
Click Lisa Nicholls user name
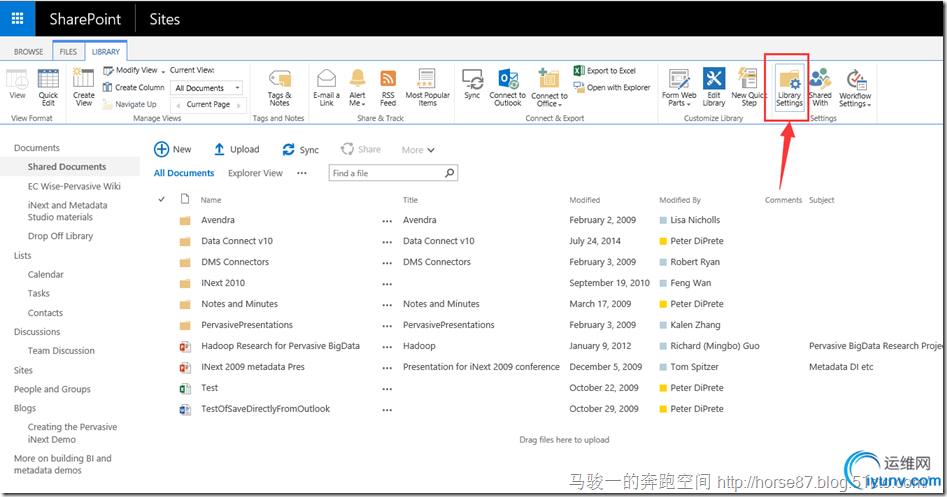coord(695,220)
